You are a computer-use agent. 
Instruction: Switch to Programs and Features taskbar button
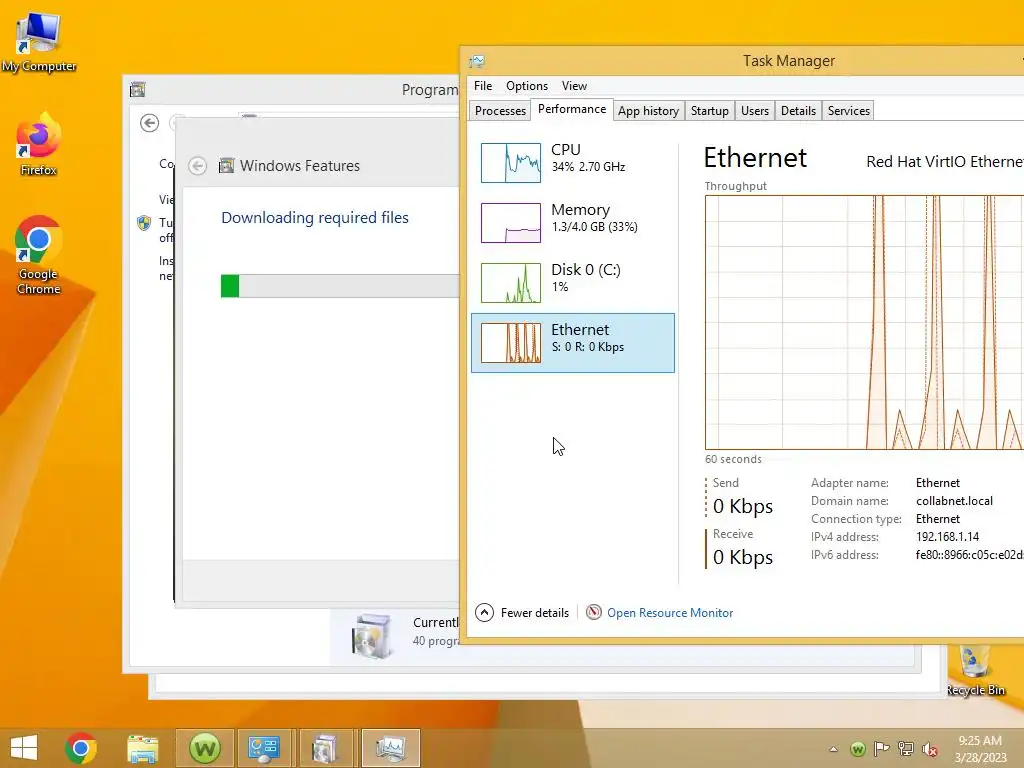(x=325, y=748)
